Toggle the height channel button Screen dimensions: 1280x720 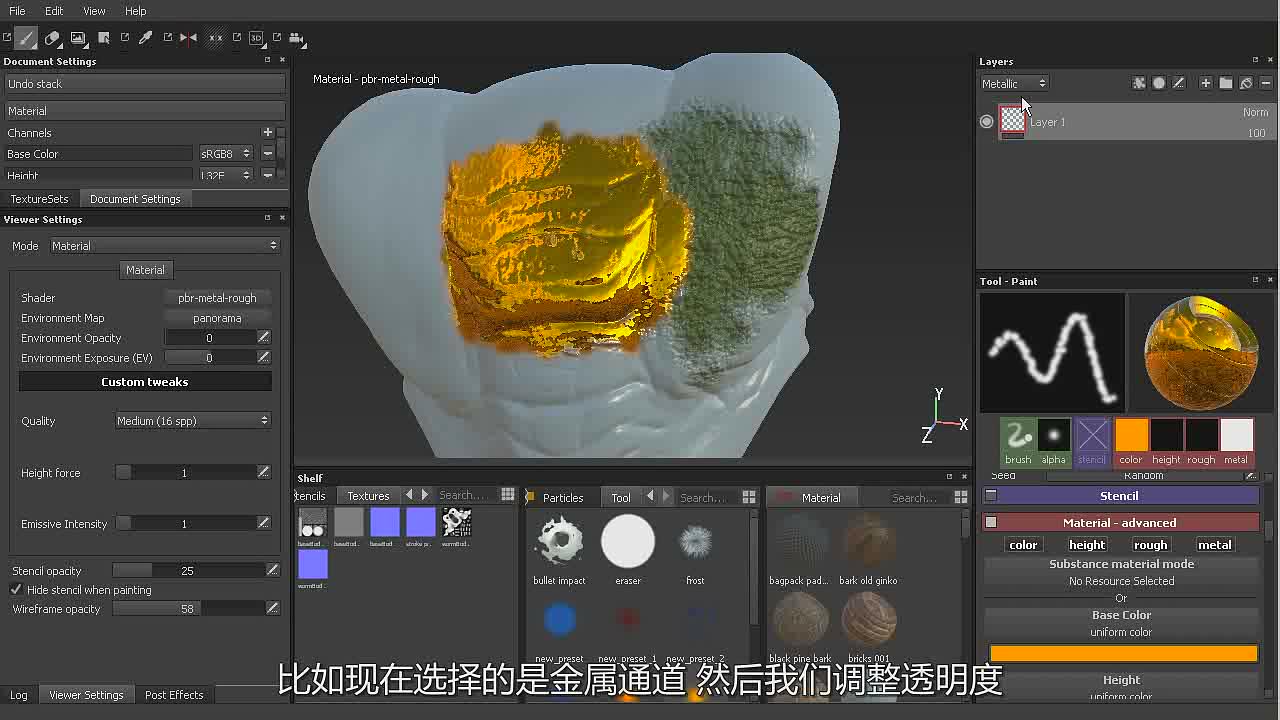(x=1087, y=545)
